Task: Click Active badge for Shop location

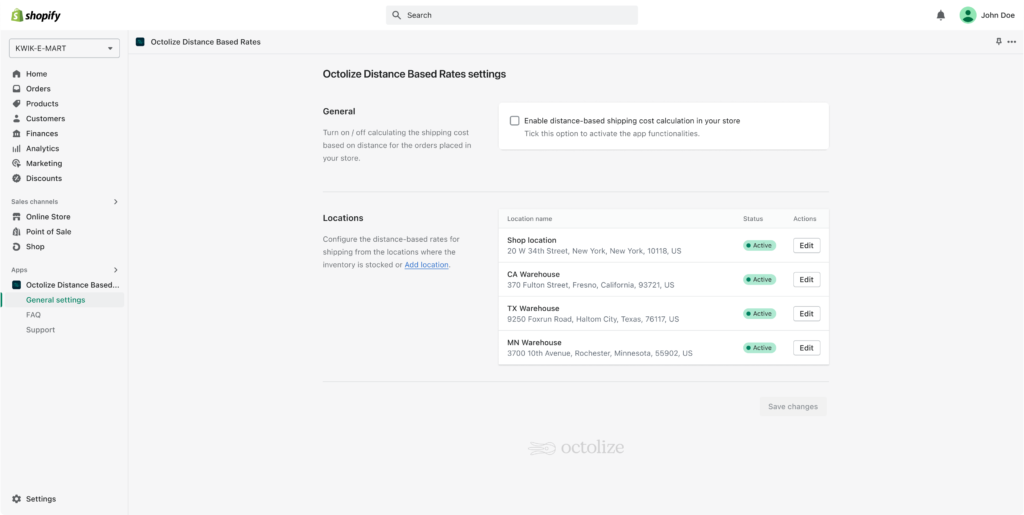Action: pyautogui.click(x=760, y=245)
